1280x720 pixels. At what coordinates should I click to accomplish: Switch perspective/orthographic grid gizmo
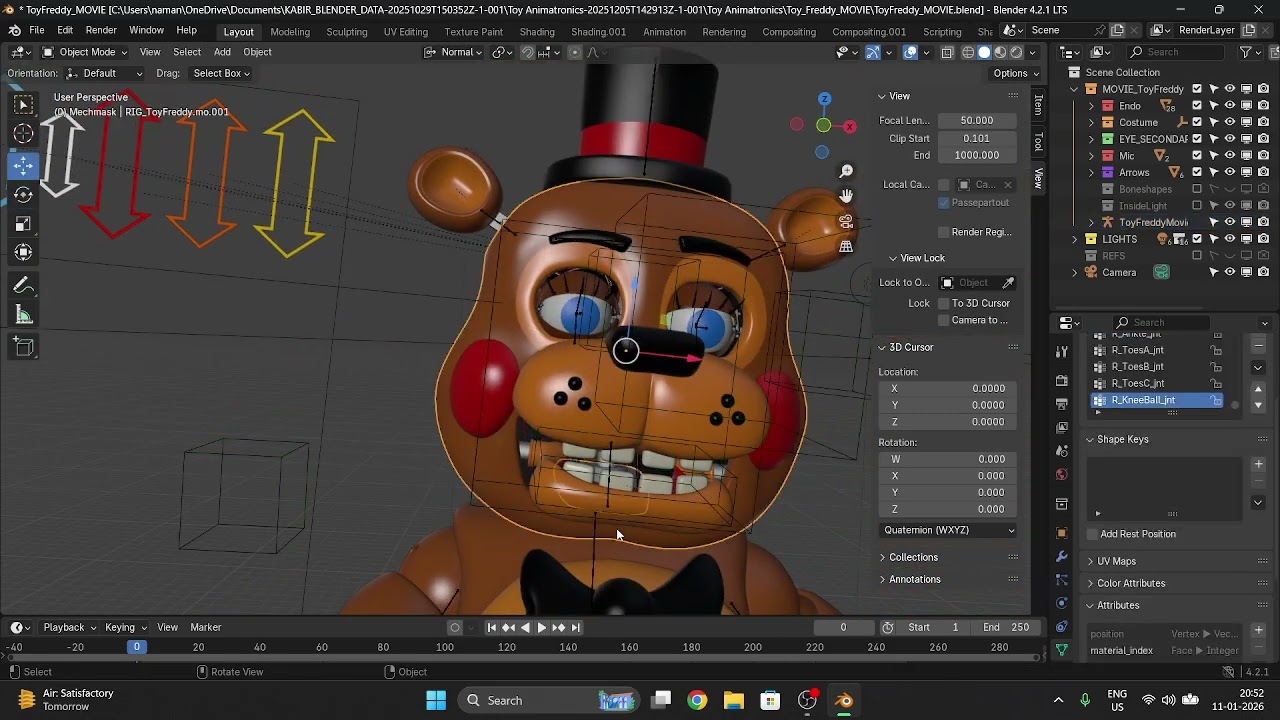point(846,246)
